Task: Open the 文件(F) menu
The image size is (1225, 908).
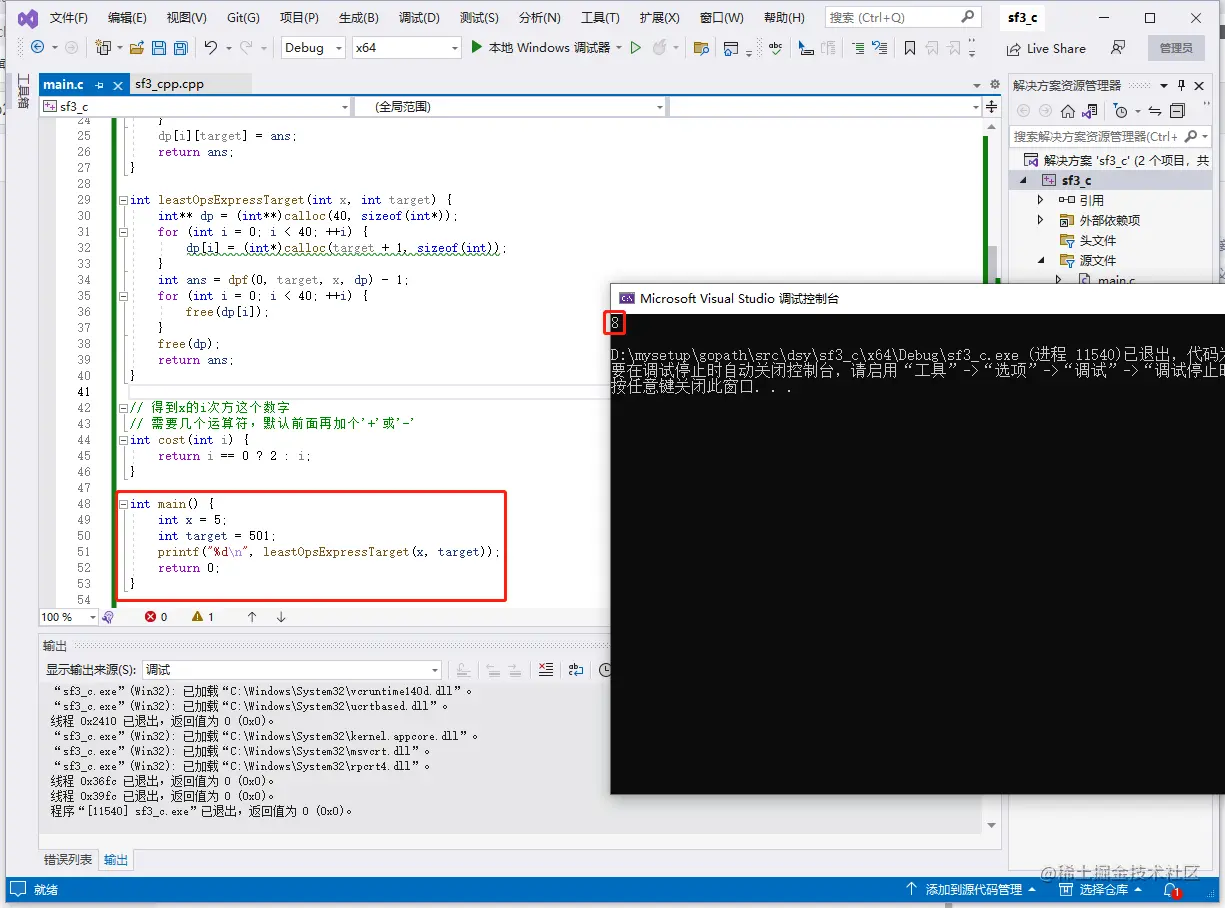Action: click(68, 18)
